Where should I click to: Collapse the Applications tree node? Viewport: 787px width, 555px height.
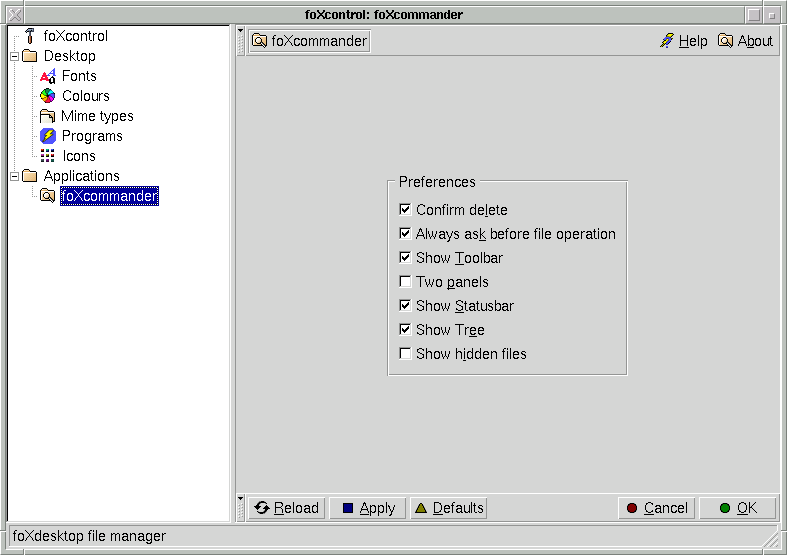(15, 176)
